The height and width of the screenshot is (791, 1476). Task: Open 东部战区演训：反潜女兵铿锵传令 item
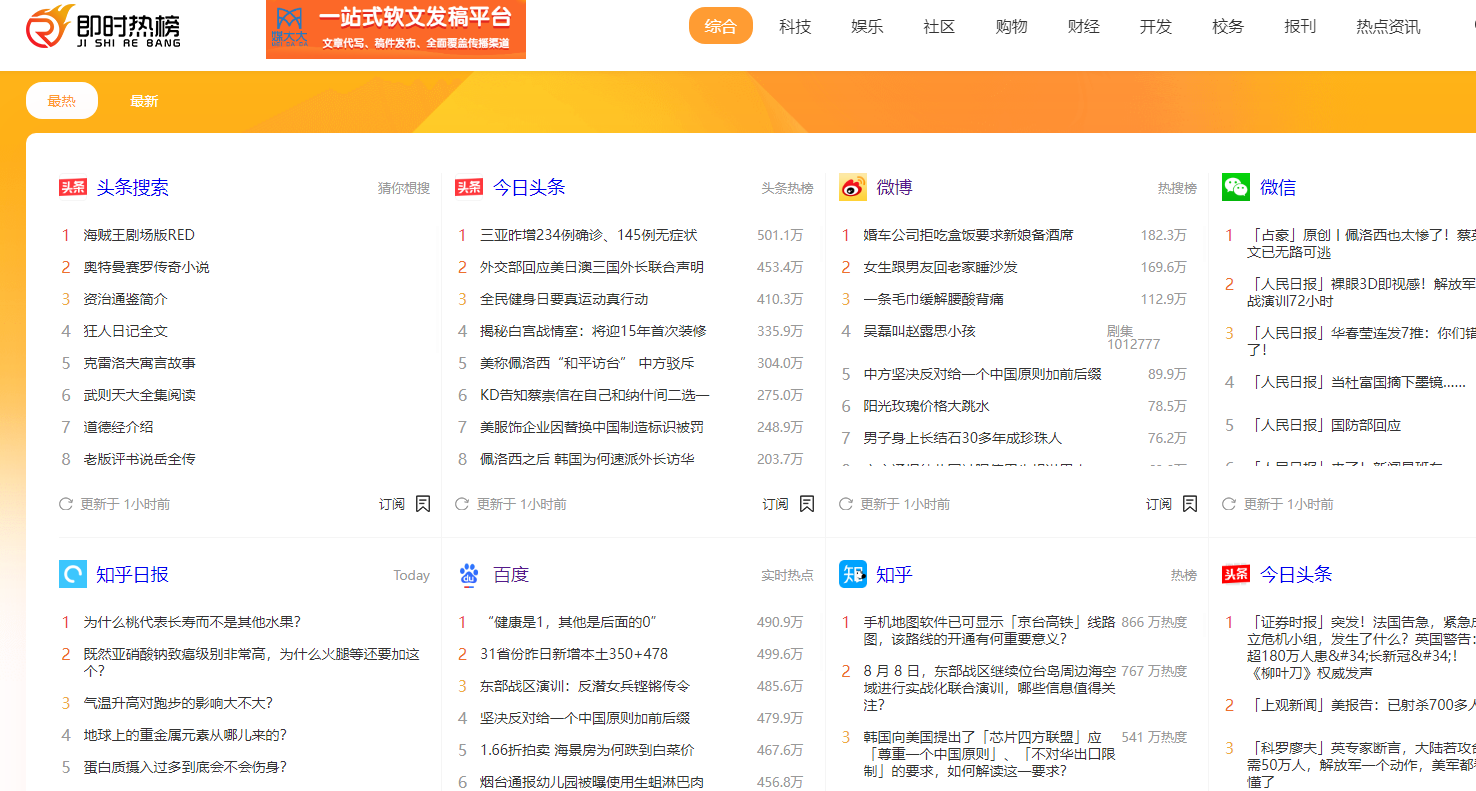pyautogui.click(x=585, y=686)
